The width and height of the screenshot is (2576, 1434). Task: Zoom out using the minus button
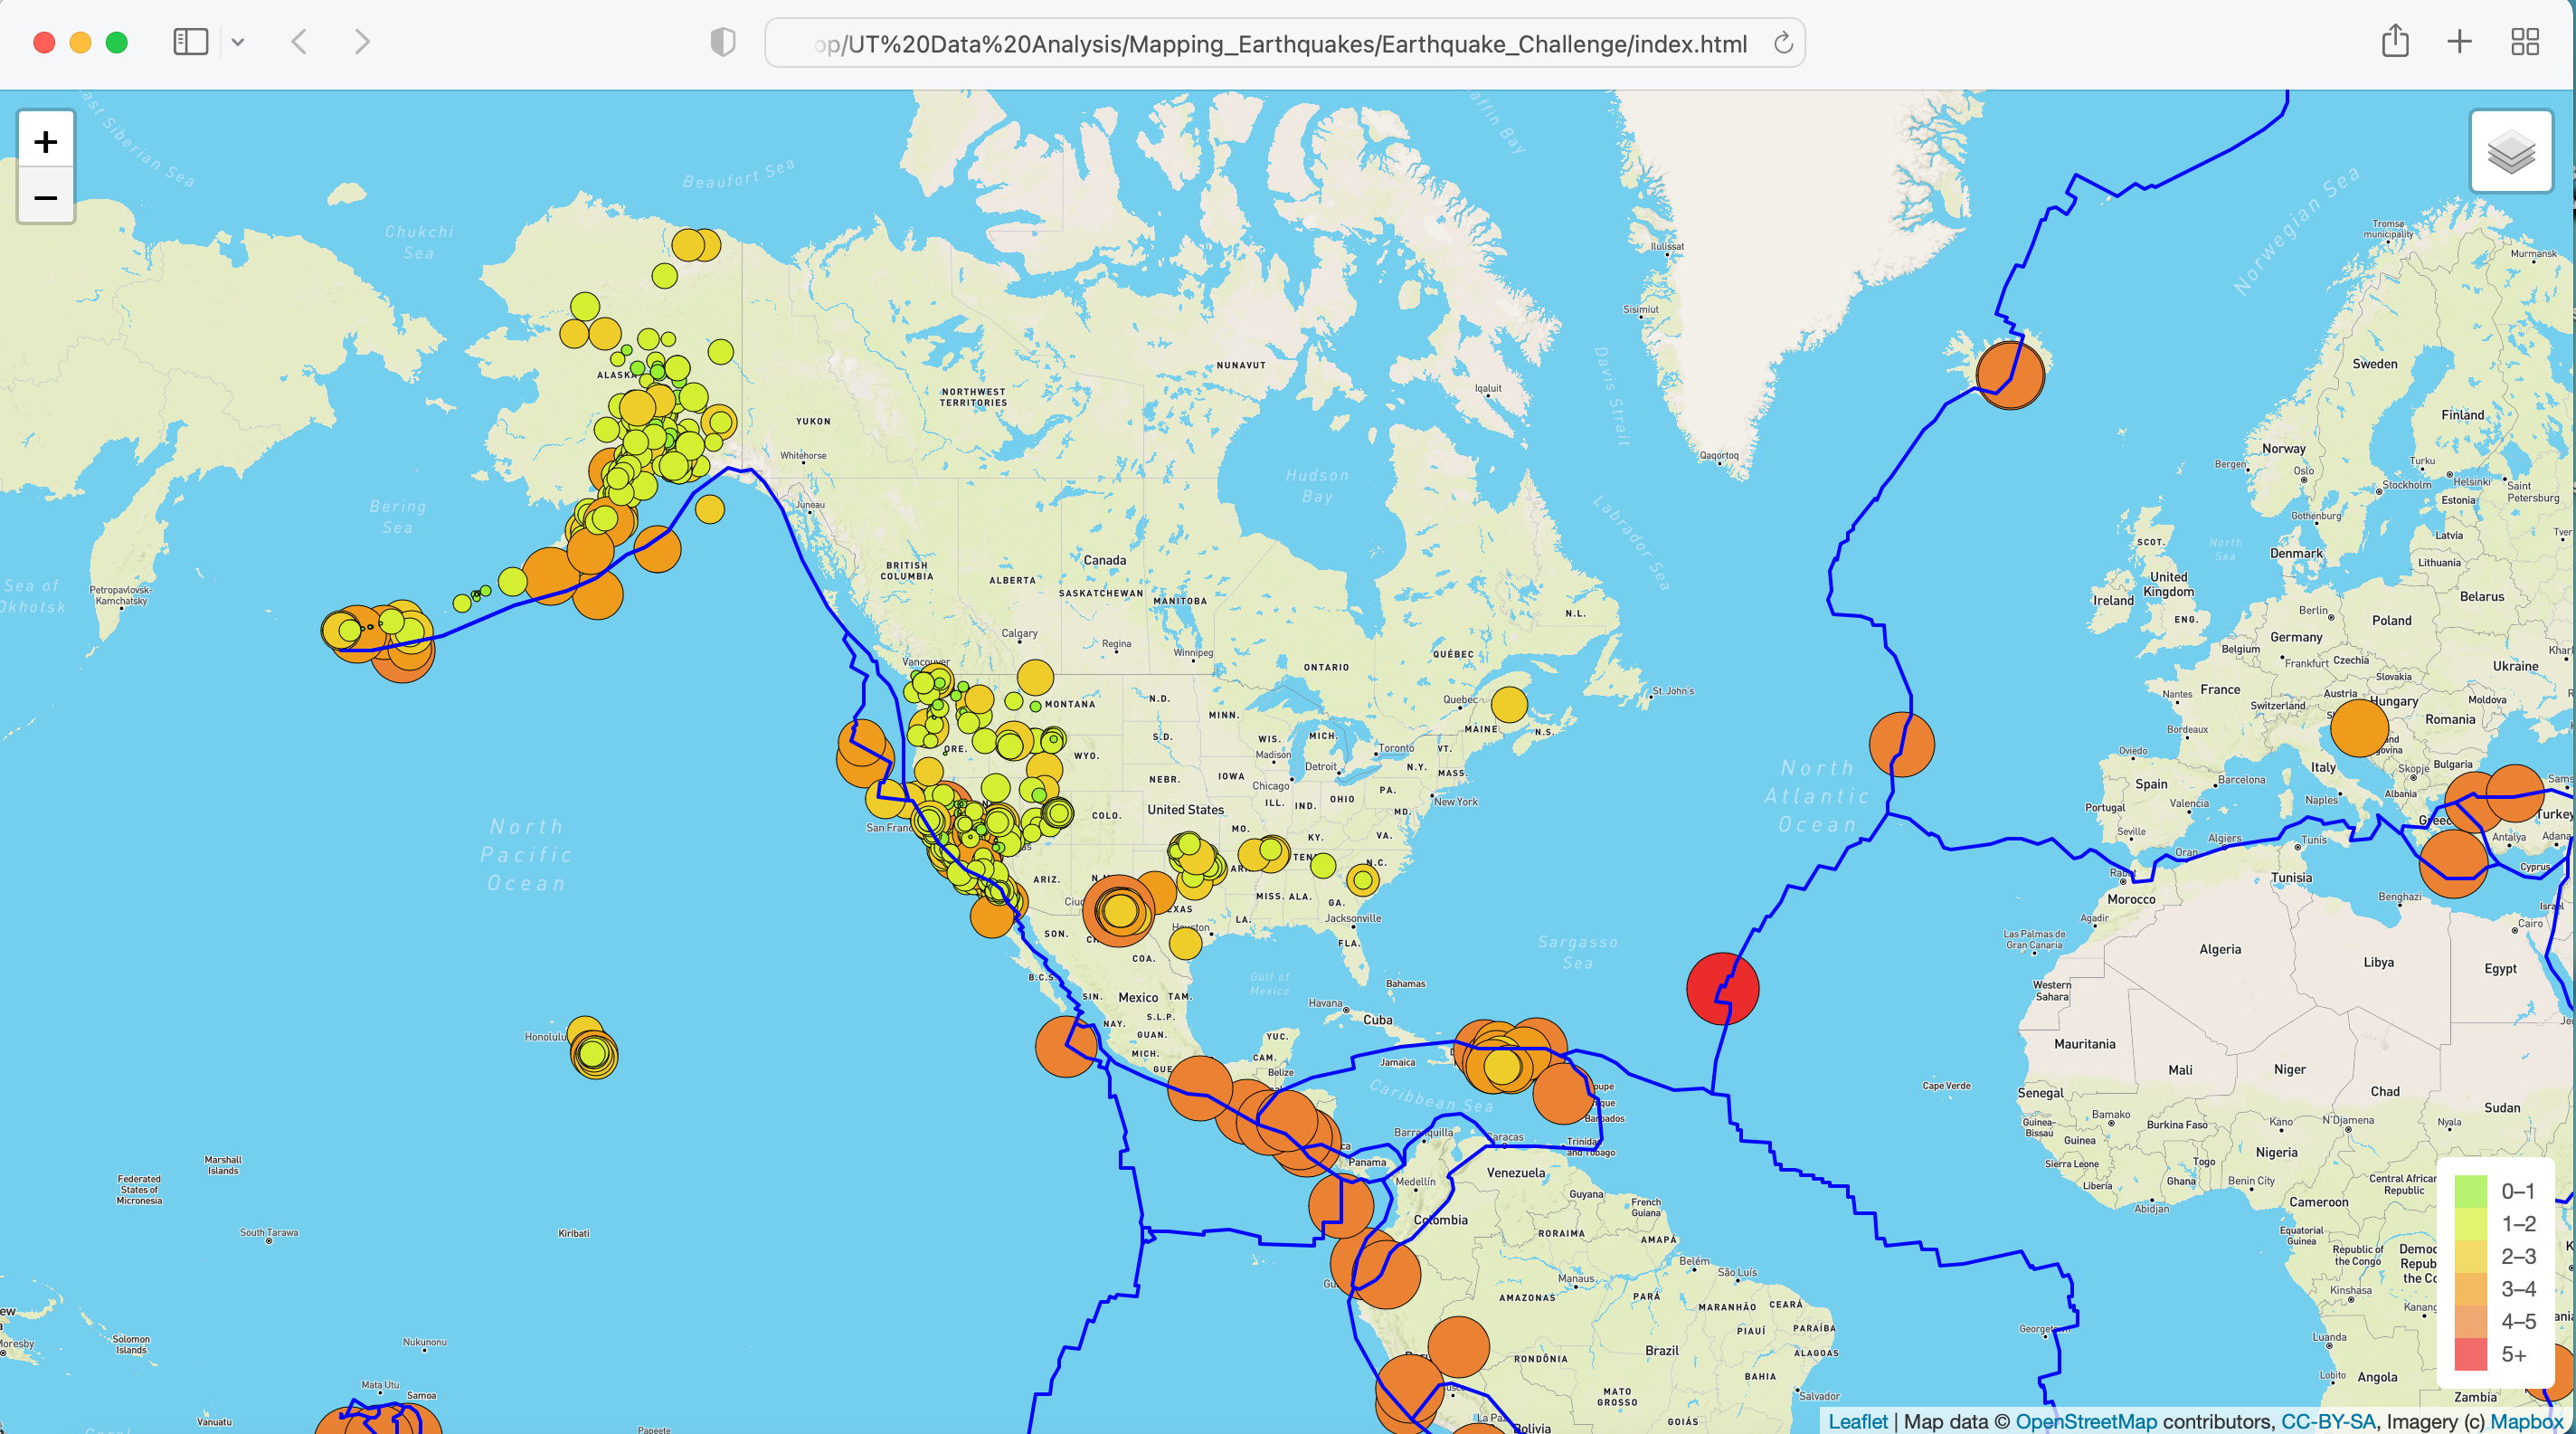pos(45,198)
